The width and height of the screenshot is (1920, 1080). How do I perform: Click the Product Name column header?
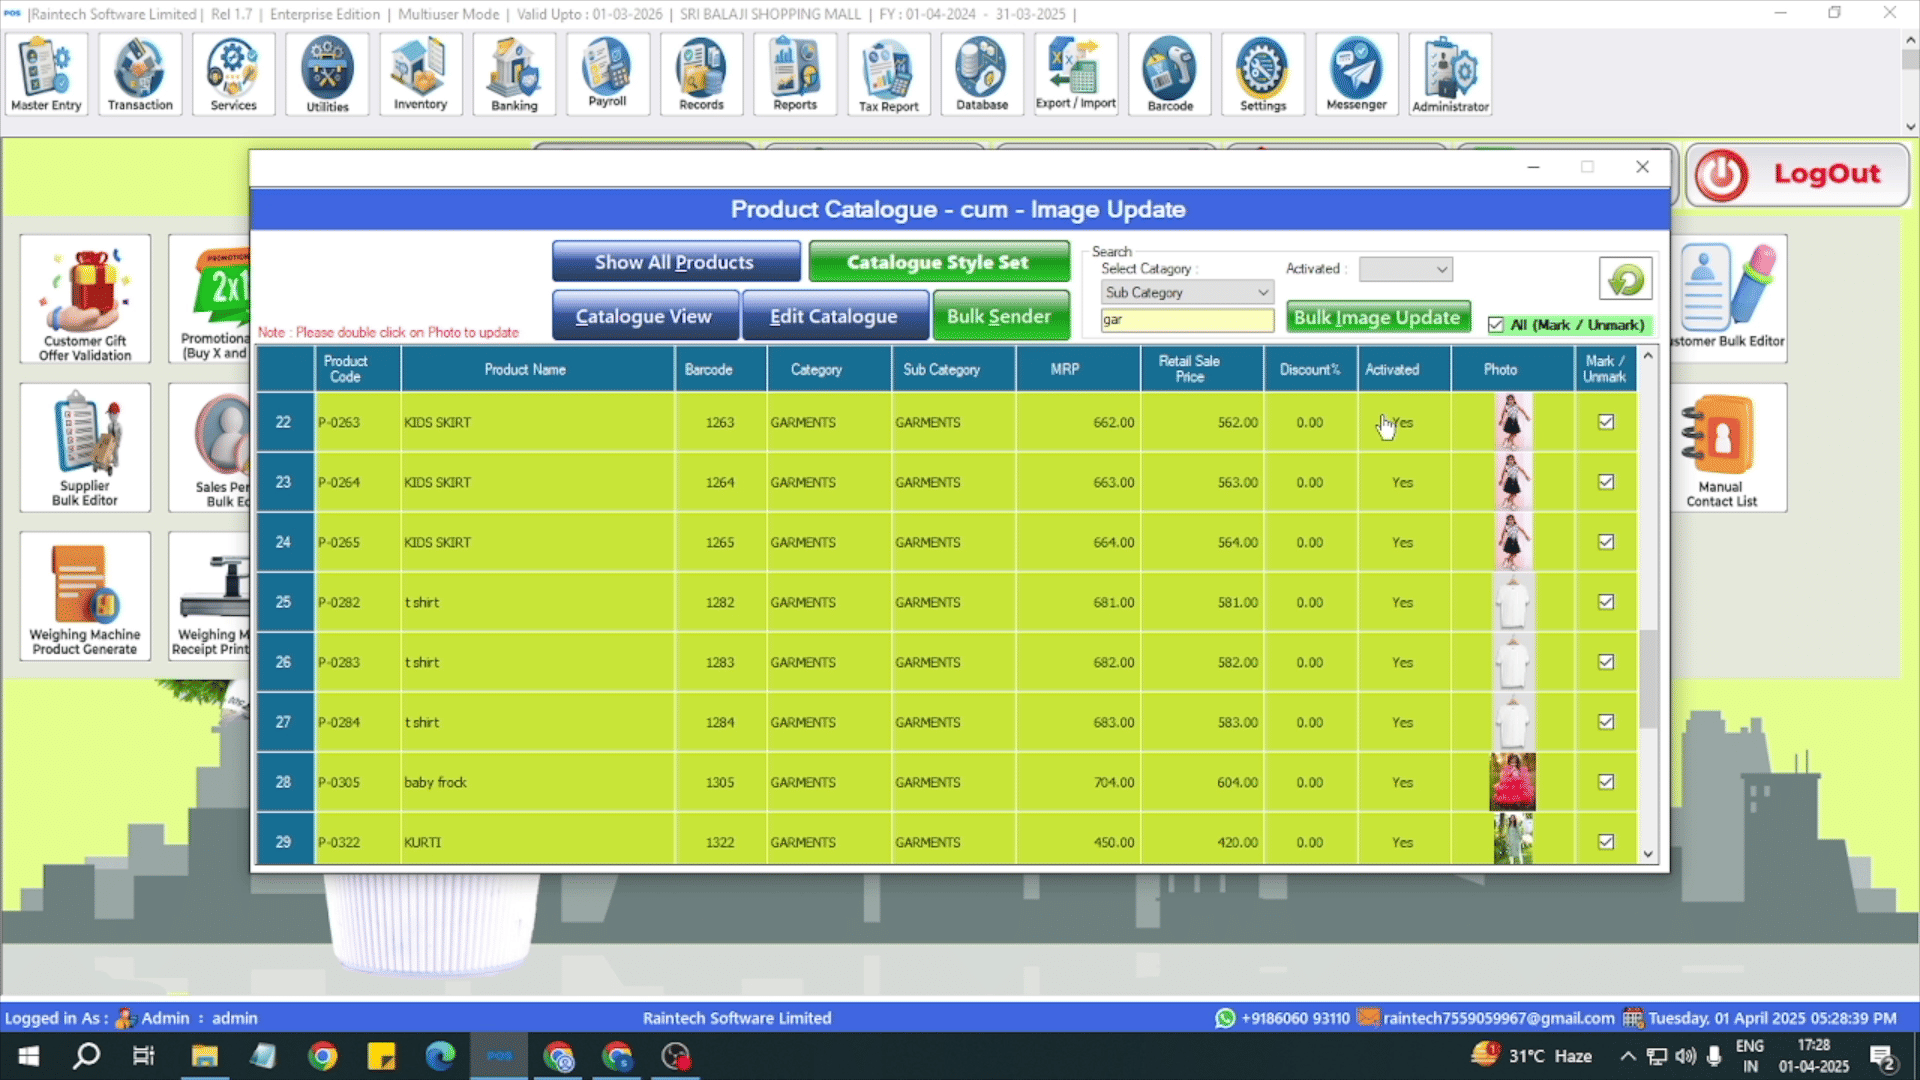click(525, 369)
